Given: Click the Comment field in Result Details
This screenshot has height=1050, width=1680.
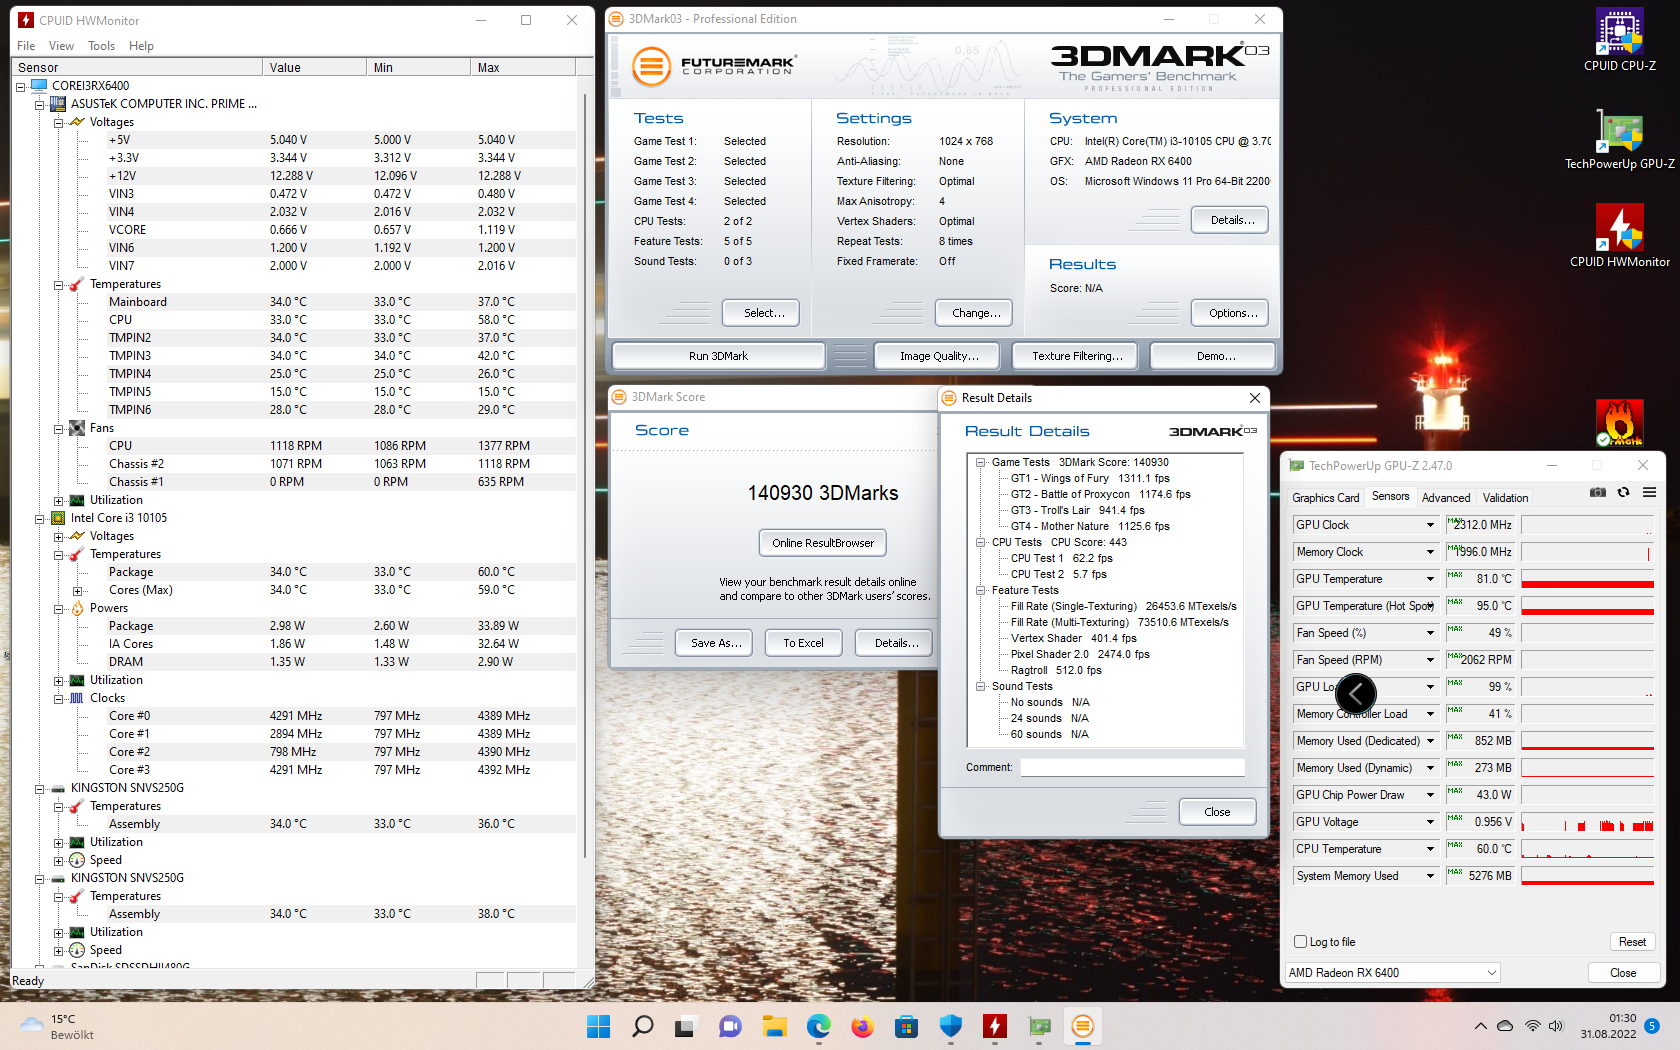Looking at the screenshot, I should click(x=1132, y=767).
